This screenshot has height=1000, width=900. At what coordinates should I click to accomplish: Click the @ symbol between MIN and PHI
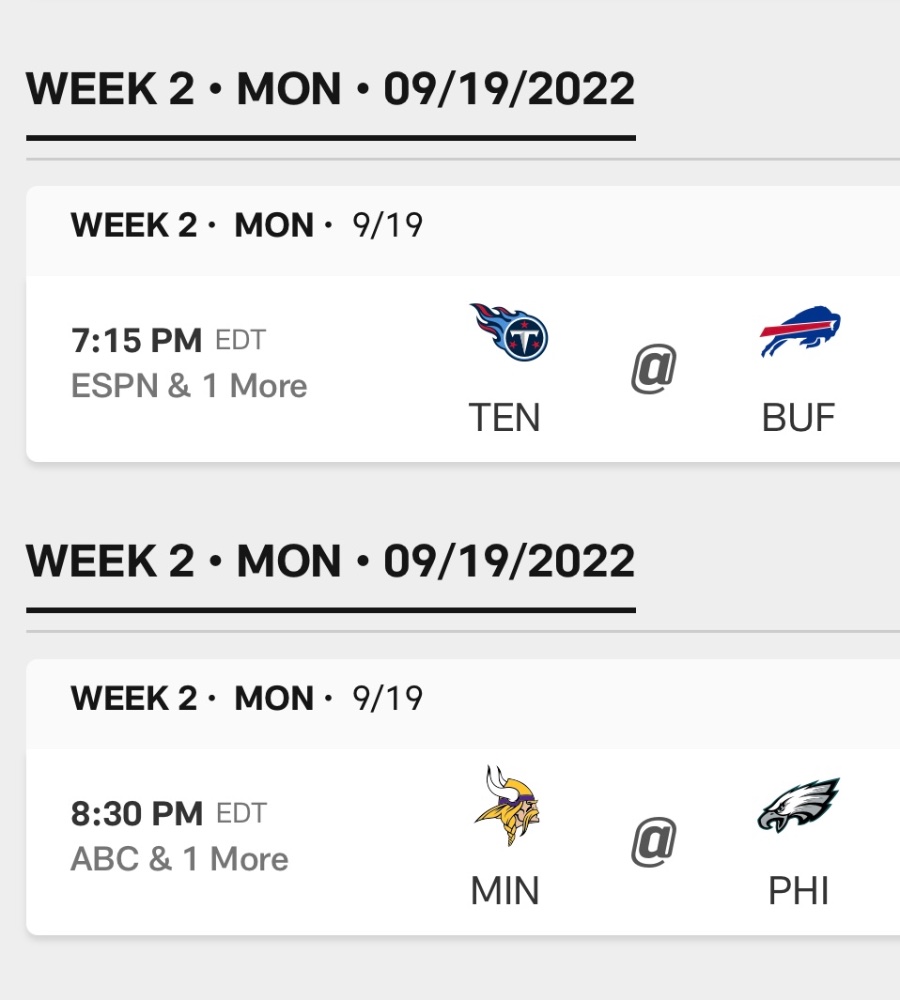coord(653,842)
